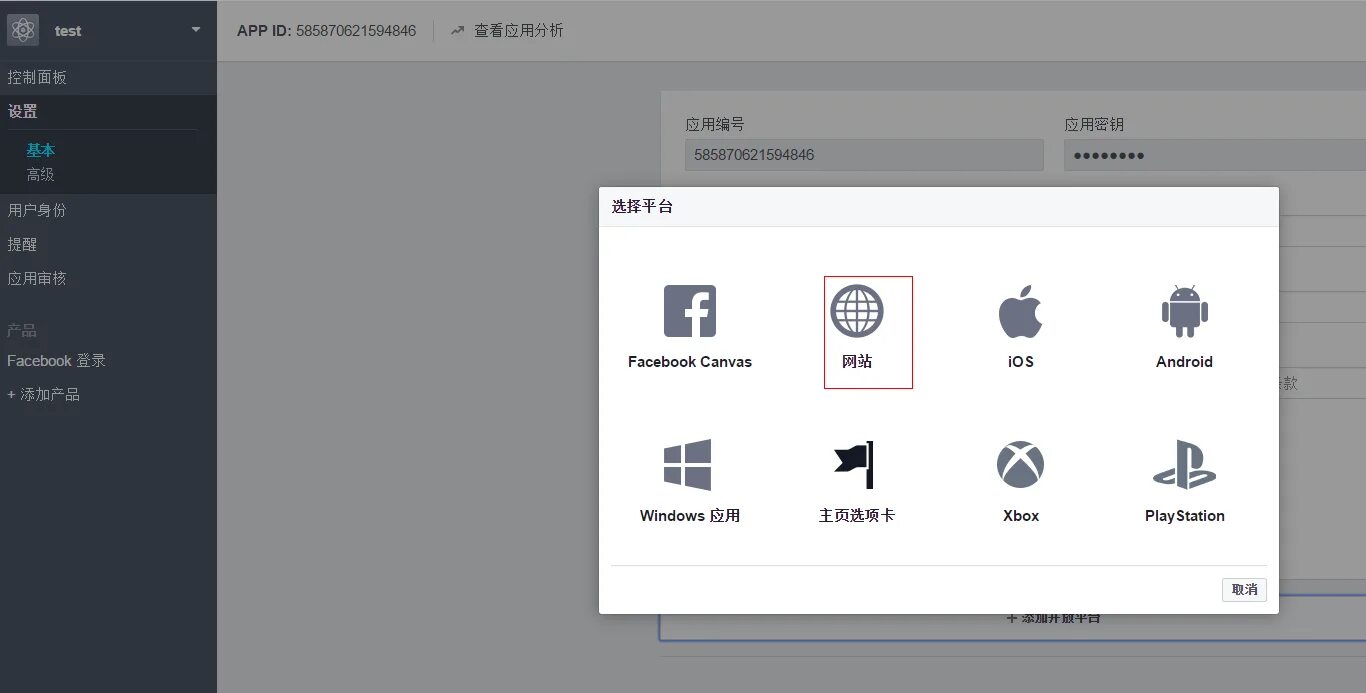Click the 选择平台 dialog title

pos(642,207)
